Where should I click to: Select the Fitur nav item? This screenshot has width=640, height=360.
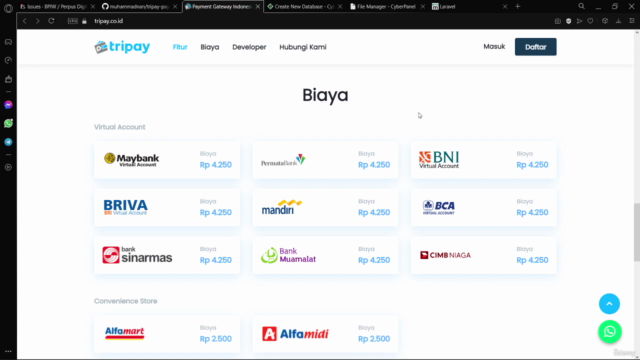[x=180, y=47]
